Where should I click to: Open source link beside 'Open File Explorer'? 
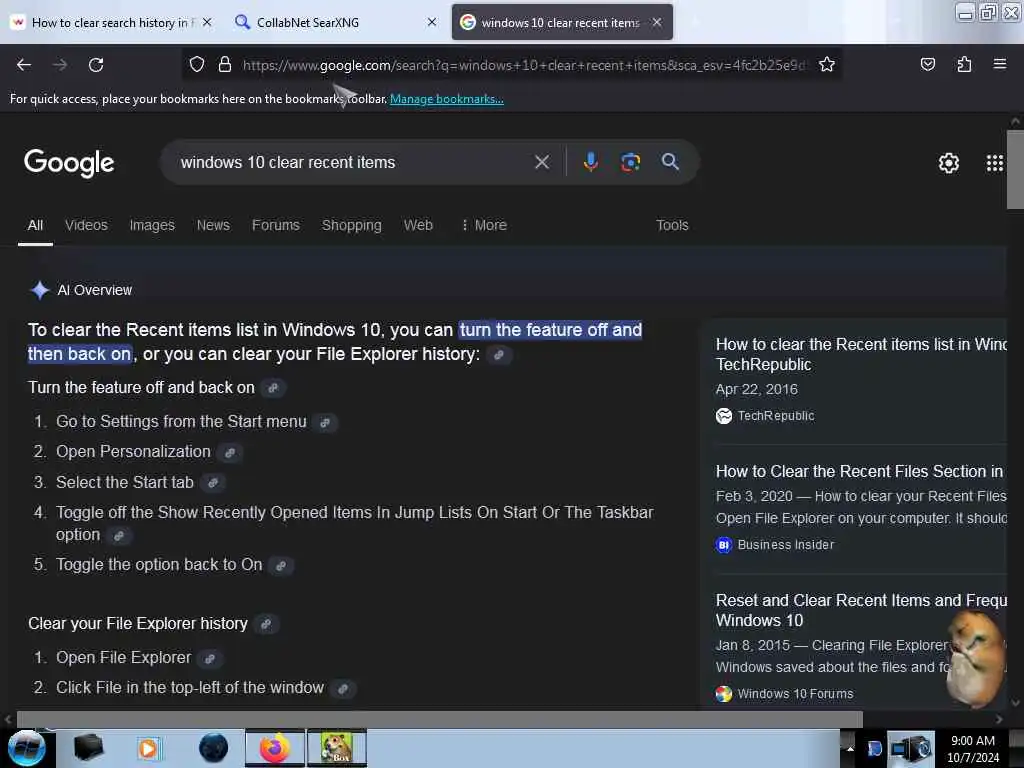click(x=210, y=658)
